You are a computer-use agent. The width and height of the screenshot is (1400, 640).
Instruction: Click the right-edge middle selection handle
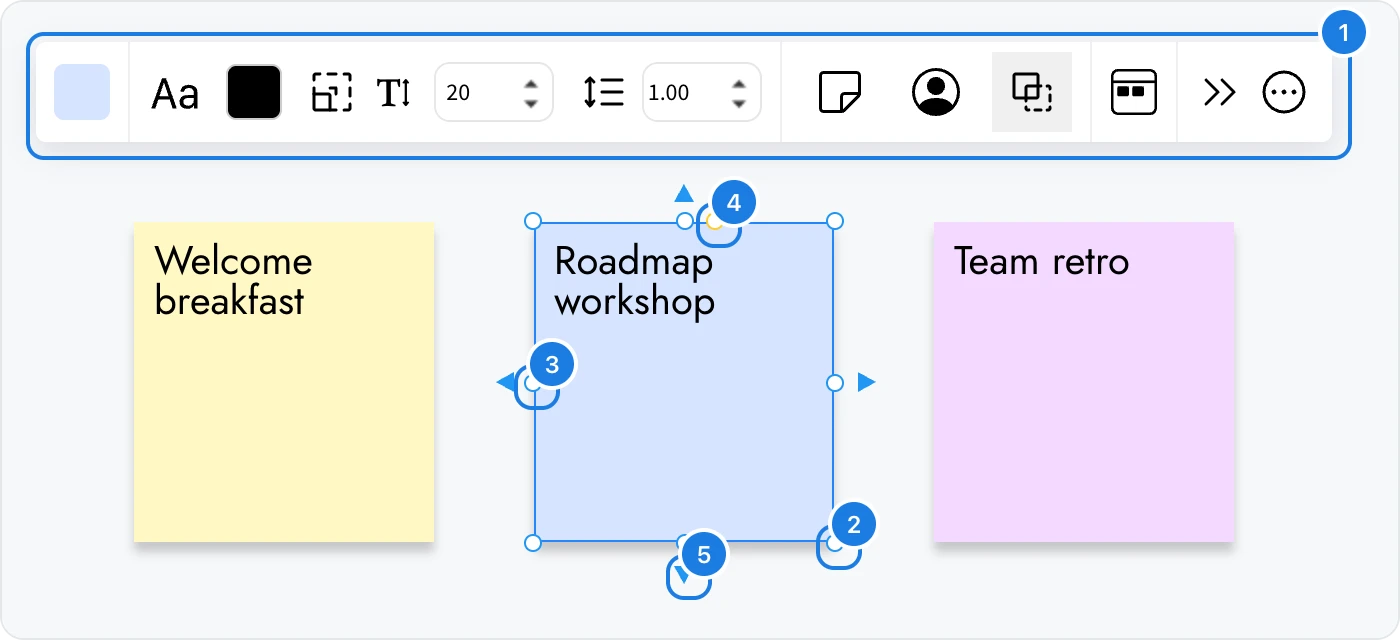835,382
